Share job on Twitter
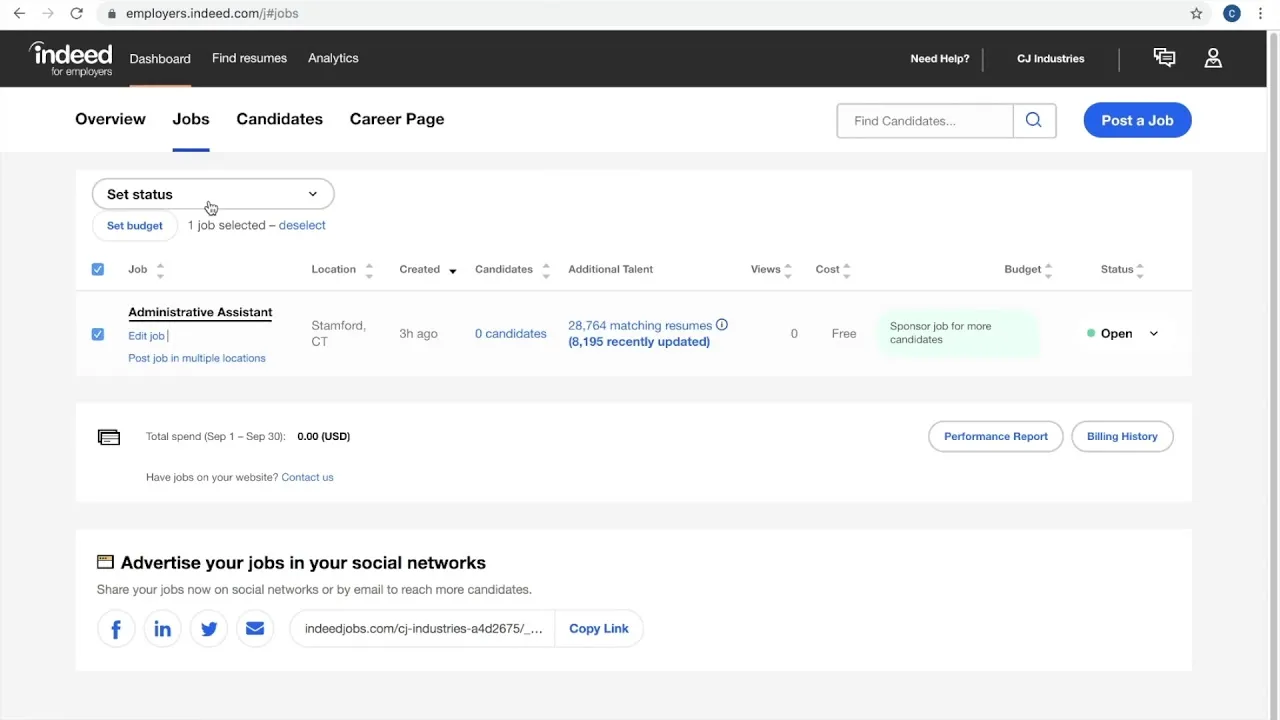This screenshot has height=720, width=1280. pos(208,629)
